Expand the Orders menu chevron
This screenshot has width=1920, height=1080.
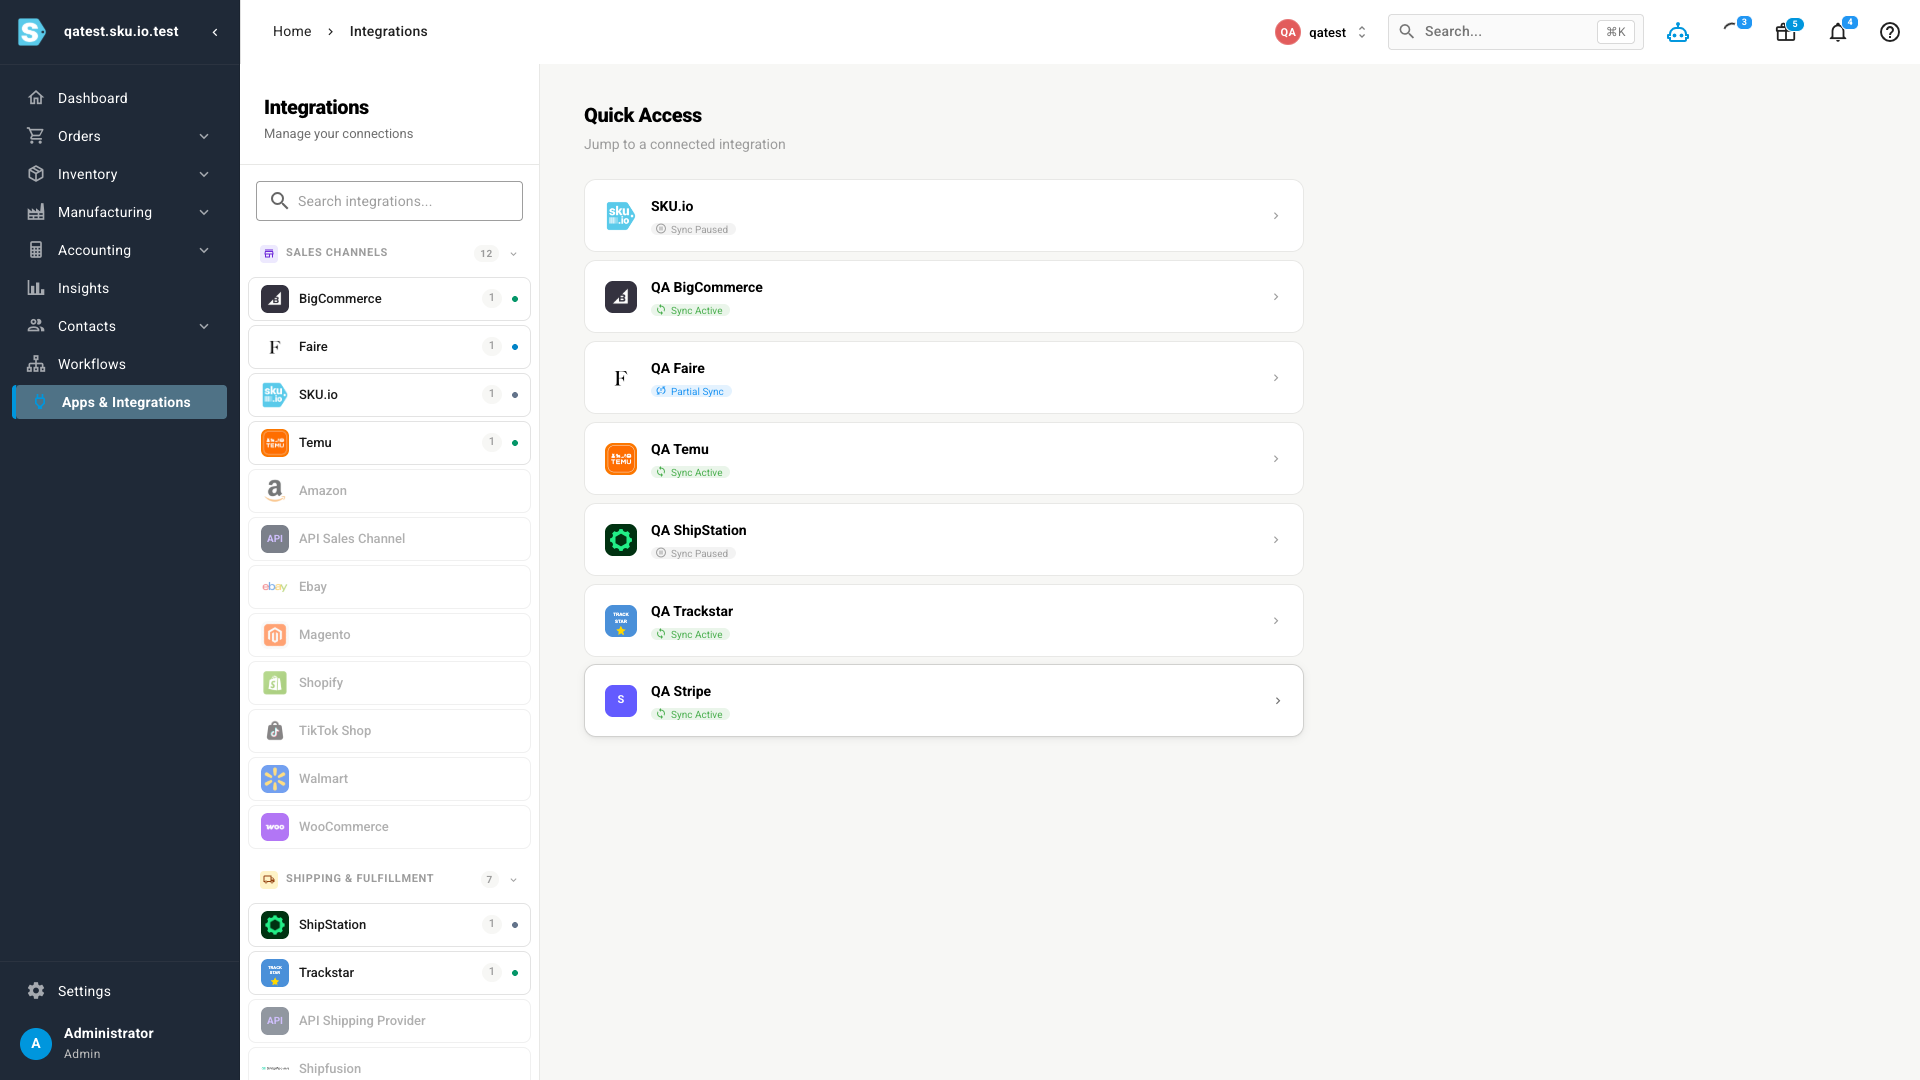[204, 136]
